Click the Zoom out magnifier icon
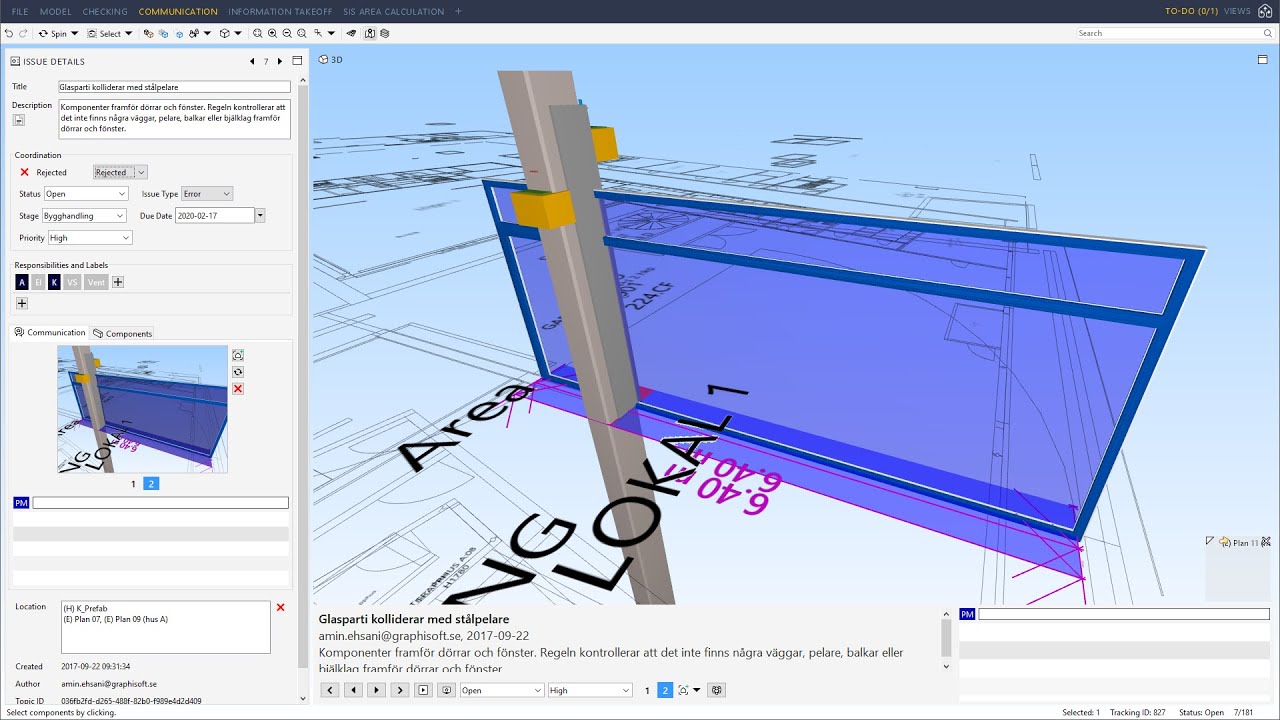 [287, 34]
